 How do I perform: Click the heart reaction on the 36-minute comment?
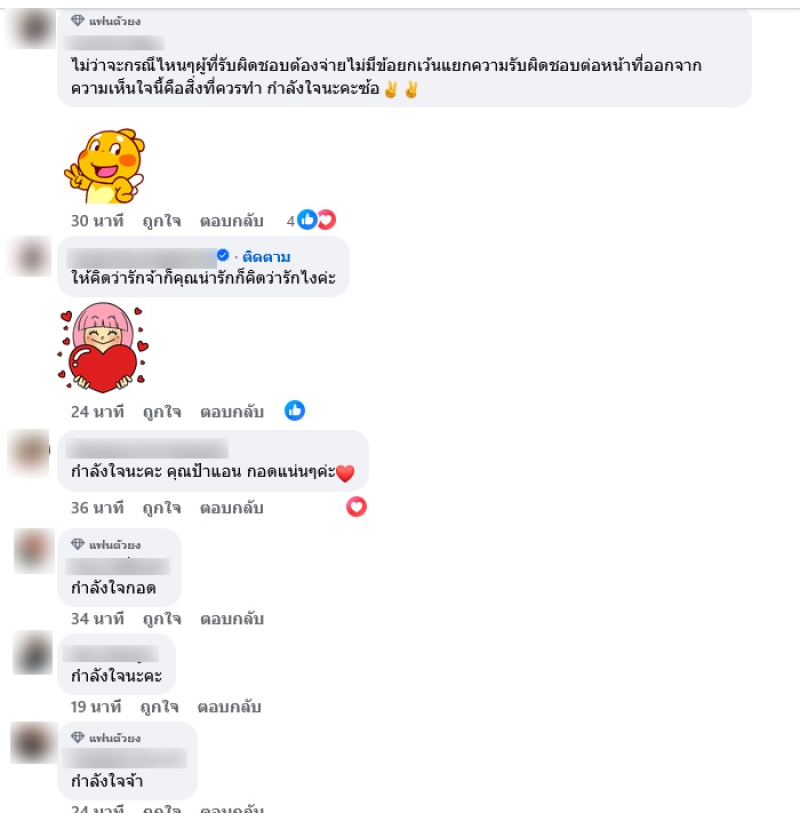(x=356, y=507)
